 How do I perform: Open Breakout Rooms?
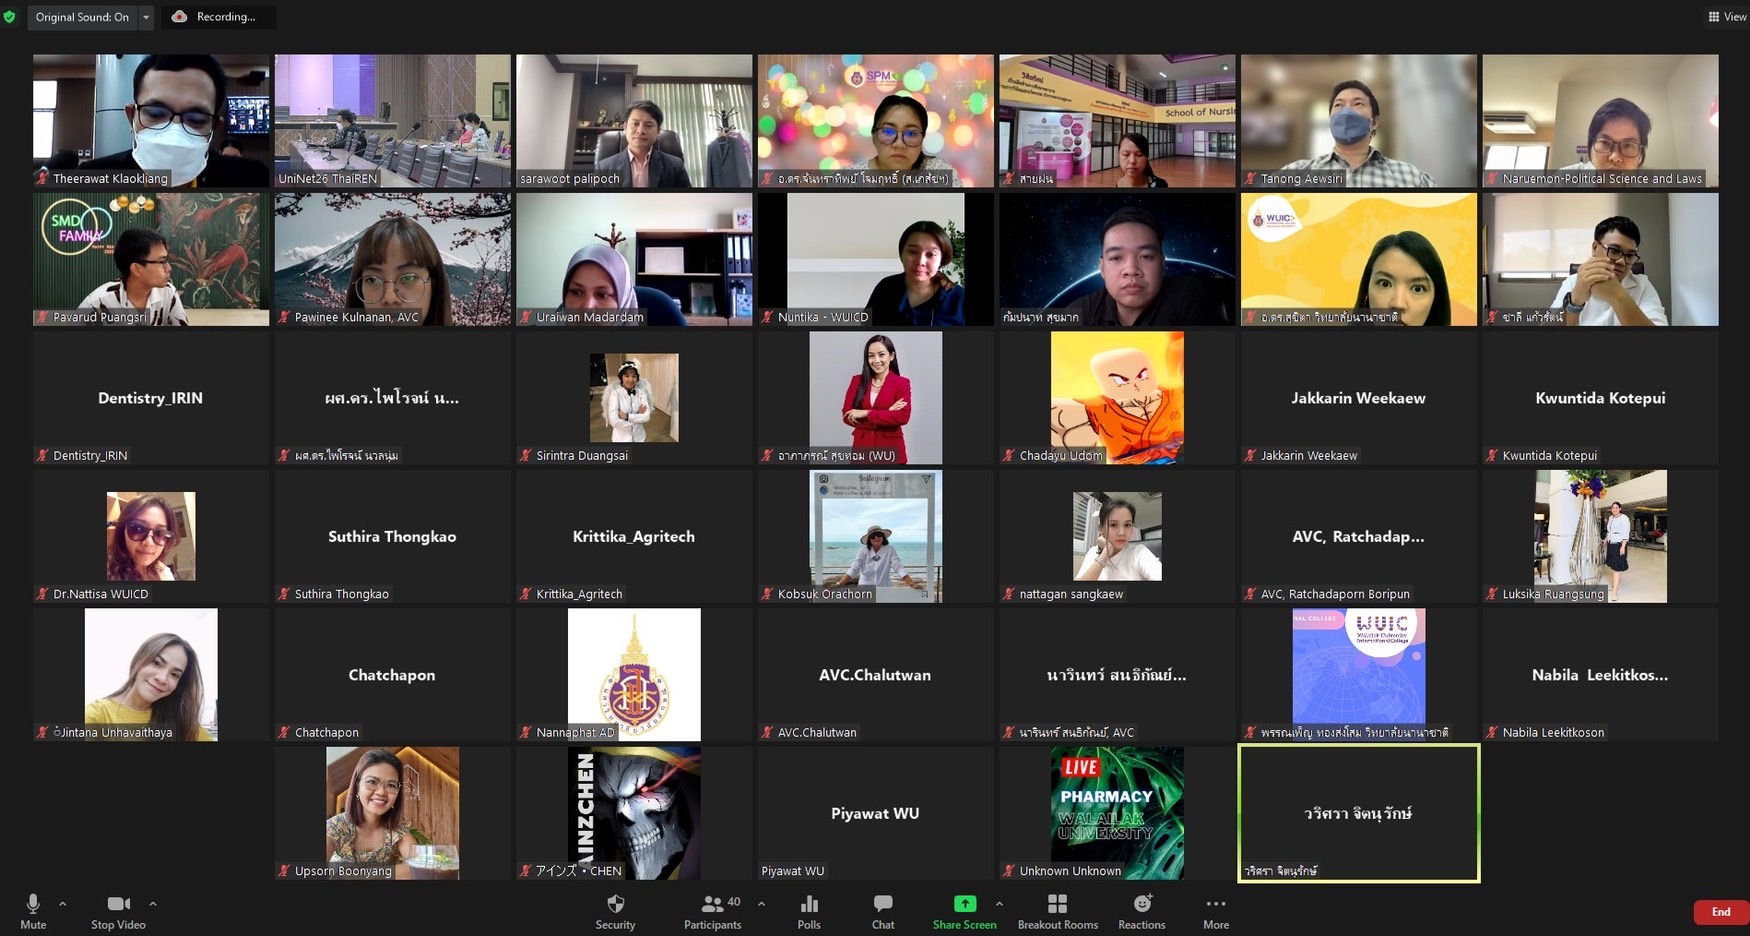click(1057, 911)
